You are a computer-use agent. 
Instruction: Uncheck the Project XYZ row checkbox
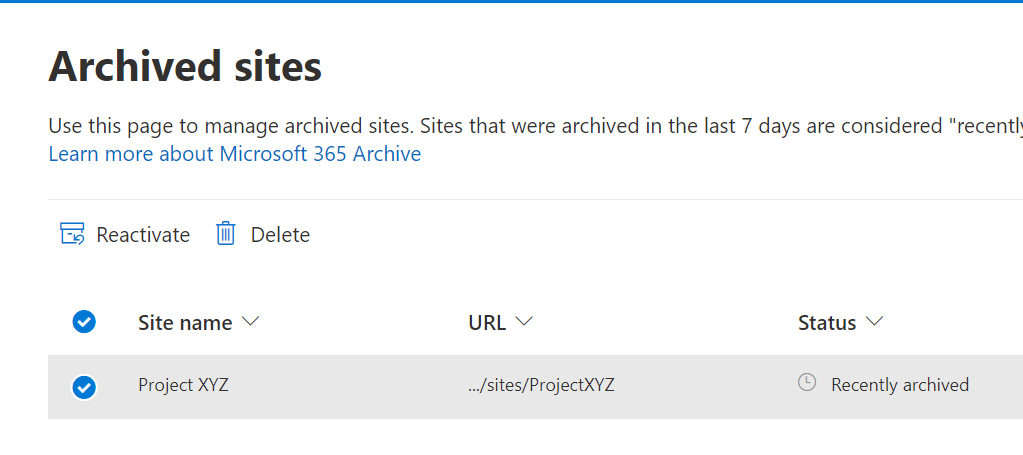(x=84, y=386)
